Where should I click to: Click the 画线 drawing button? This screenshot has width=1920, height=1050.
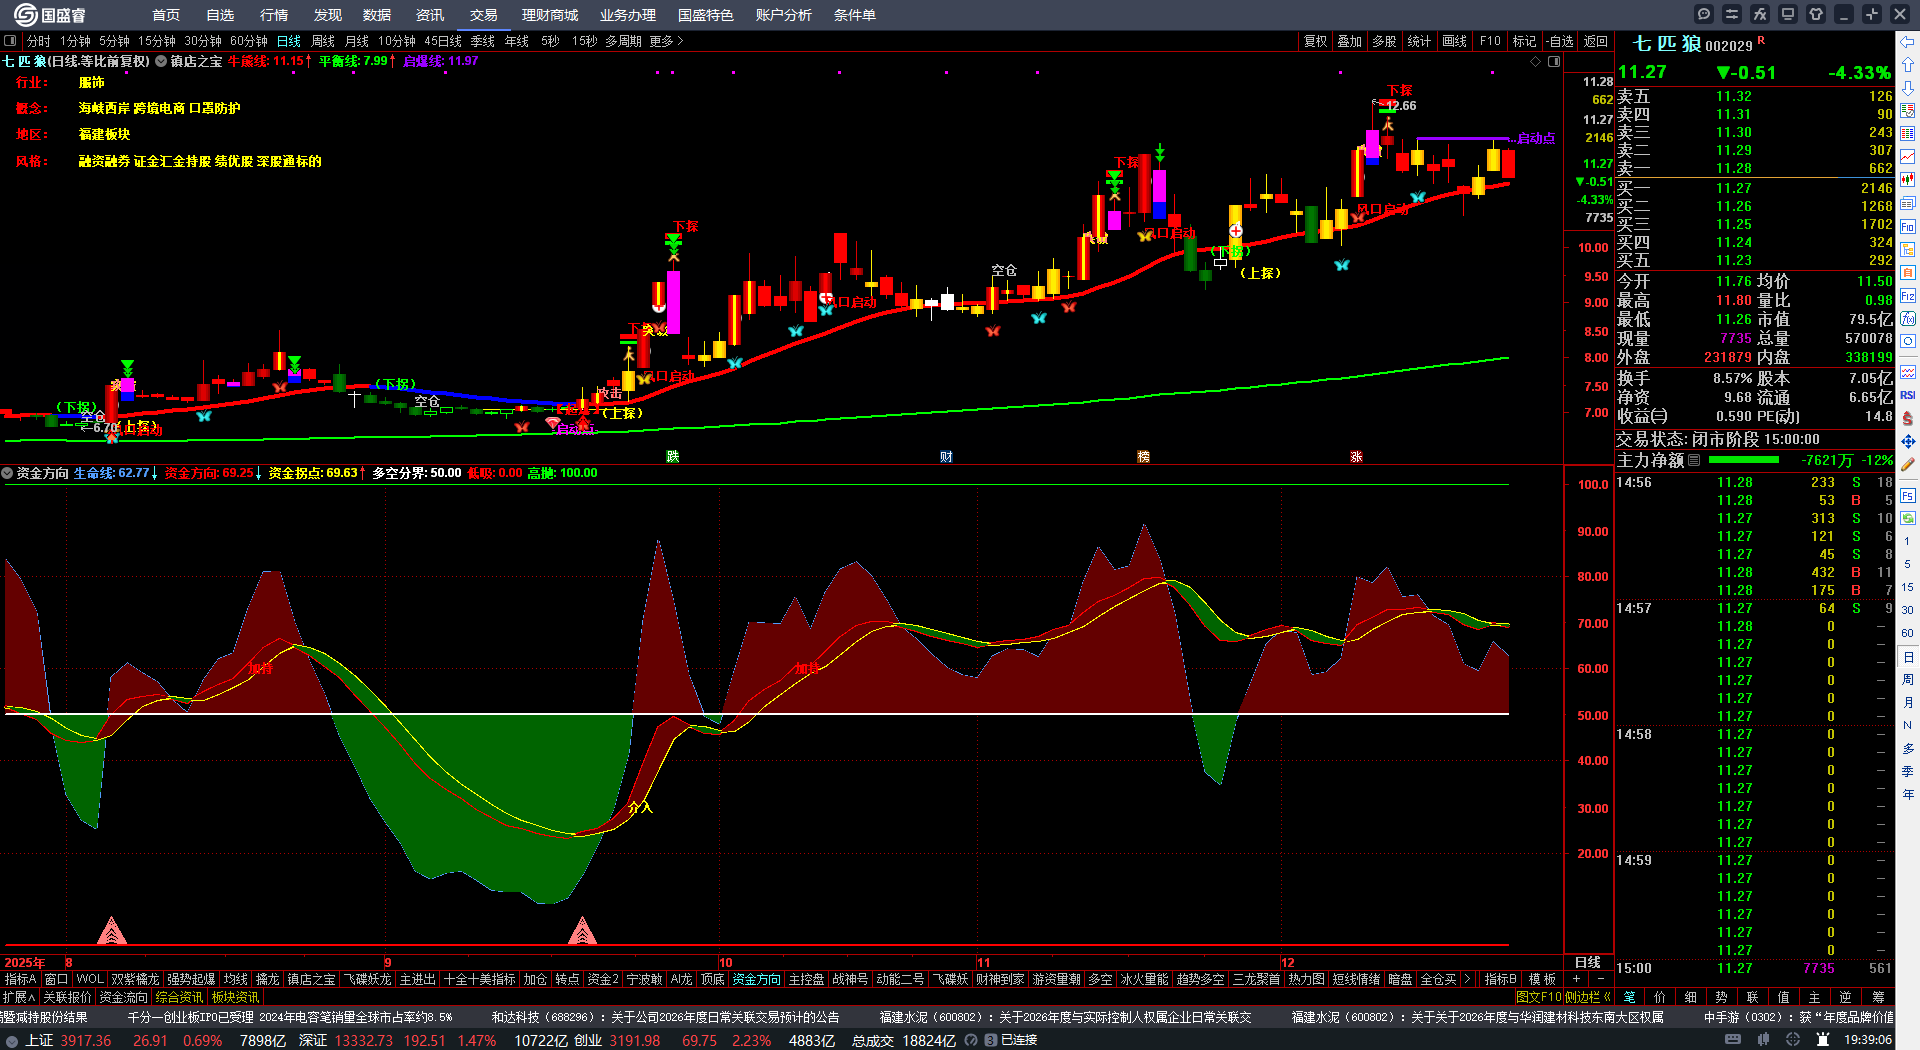[1455, 41]
